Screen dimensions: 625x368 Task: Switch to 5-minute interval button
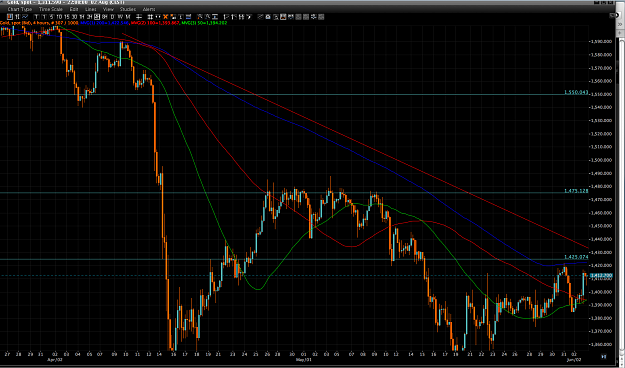click(51, 16)
